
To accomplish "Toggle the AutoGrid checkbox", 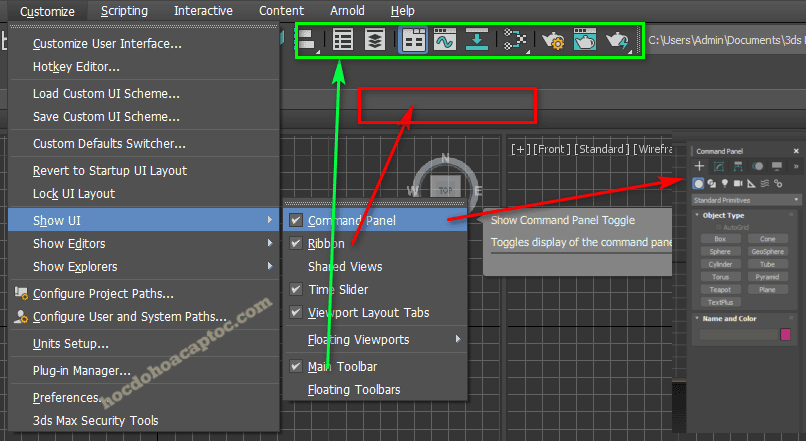I will pyautogui.click(x=719, y=227).
